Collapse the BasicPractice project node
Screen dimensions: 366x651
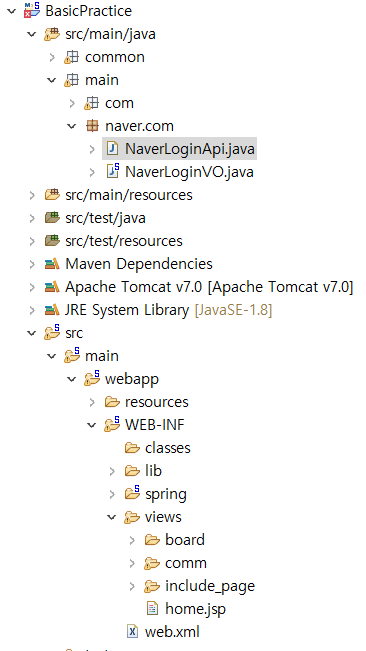coord(11,11)
